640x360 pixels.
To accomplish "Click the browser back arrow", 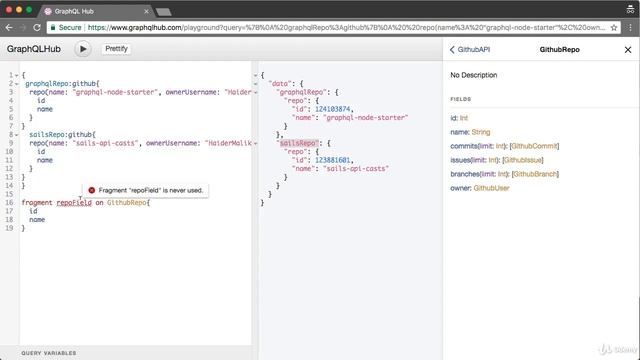I will tap(9, 27).
